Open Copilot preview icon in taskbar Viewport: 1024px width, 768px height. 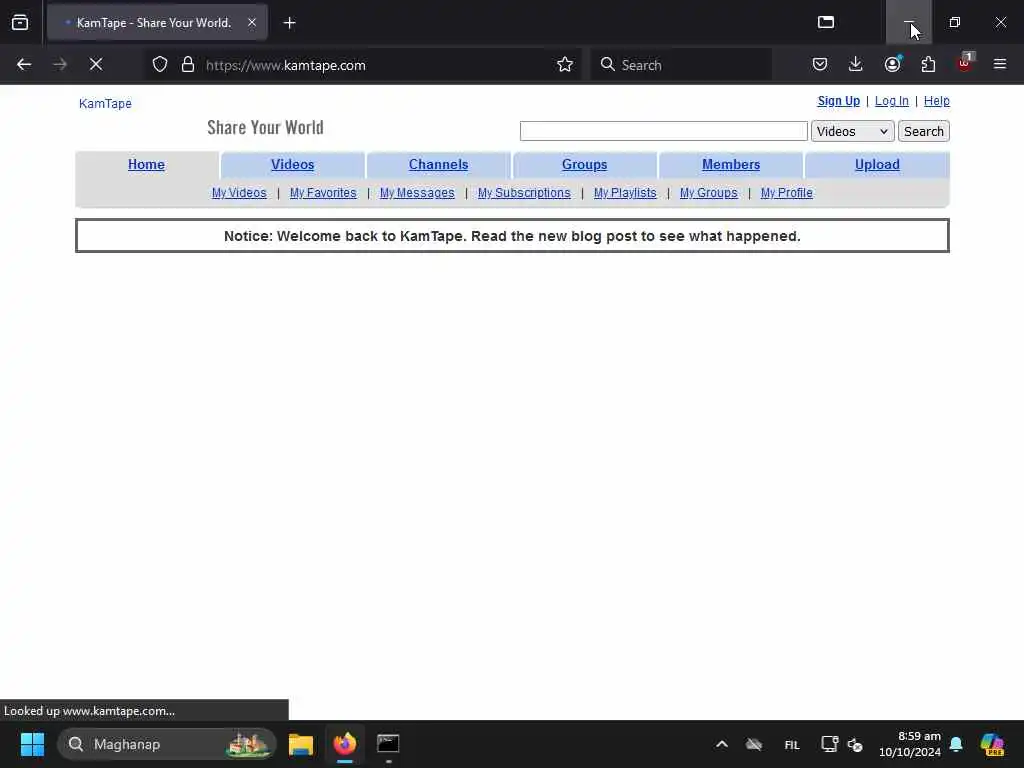click(x=992, y=744)
